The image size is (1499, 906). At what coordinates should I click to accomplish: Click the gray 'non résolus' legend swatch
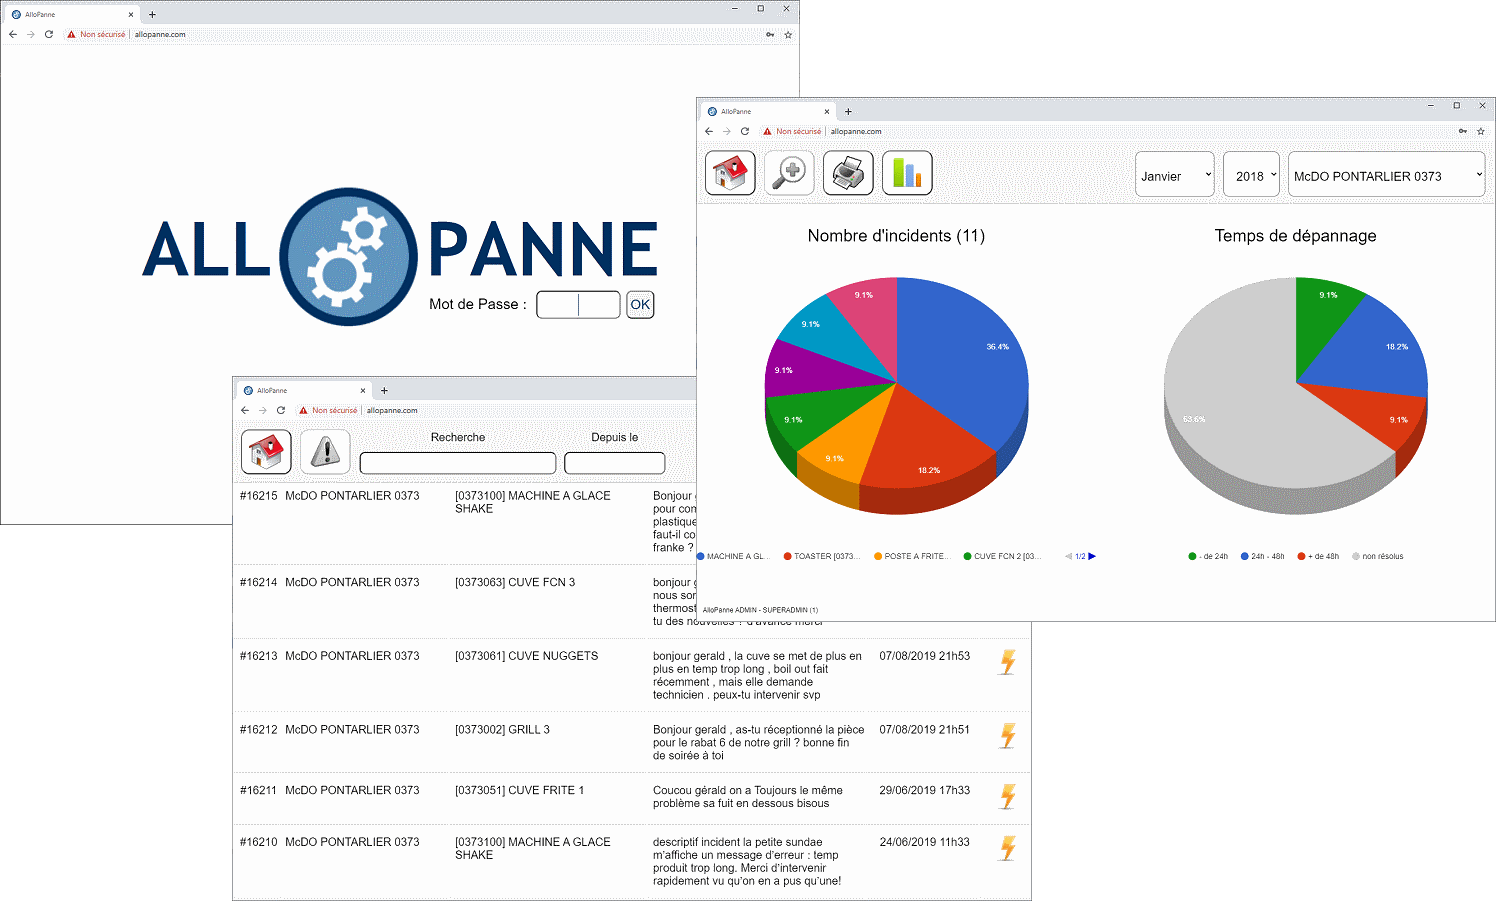click(1356, 556)
